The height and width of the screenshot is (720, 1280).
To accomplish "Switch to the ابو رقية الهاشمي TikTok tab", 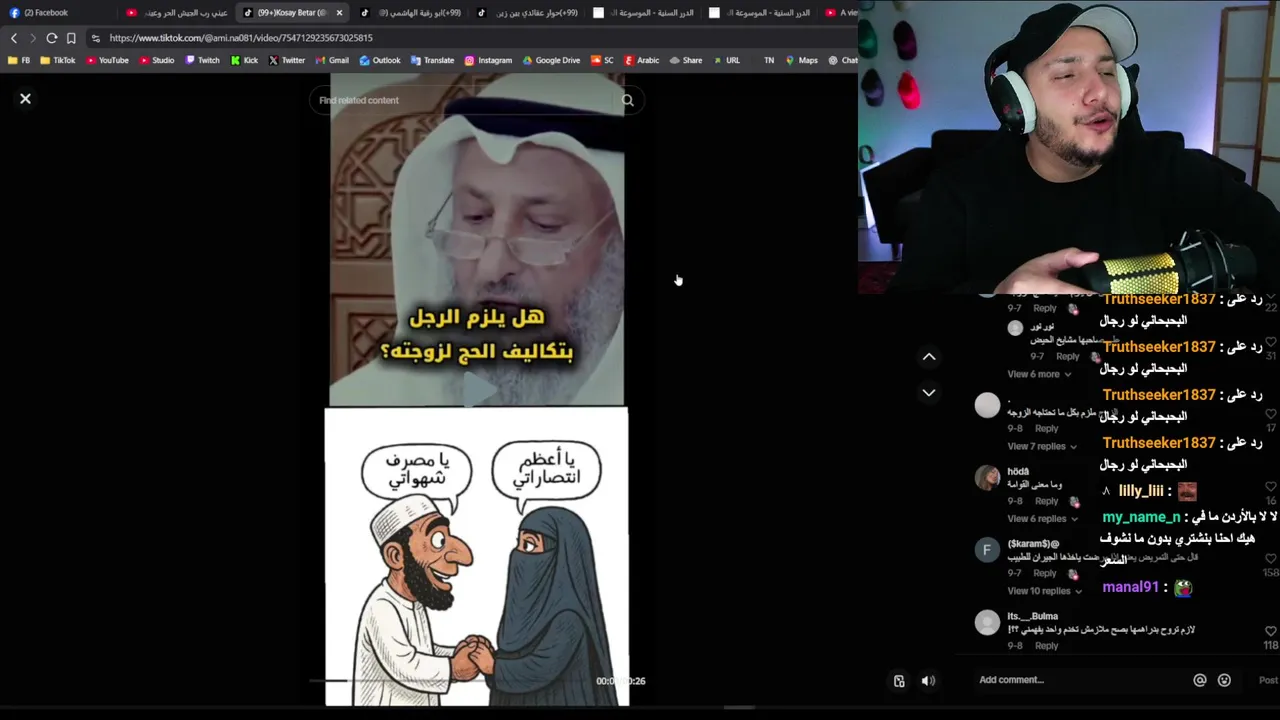I will (x=411, y=13).
